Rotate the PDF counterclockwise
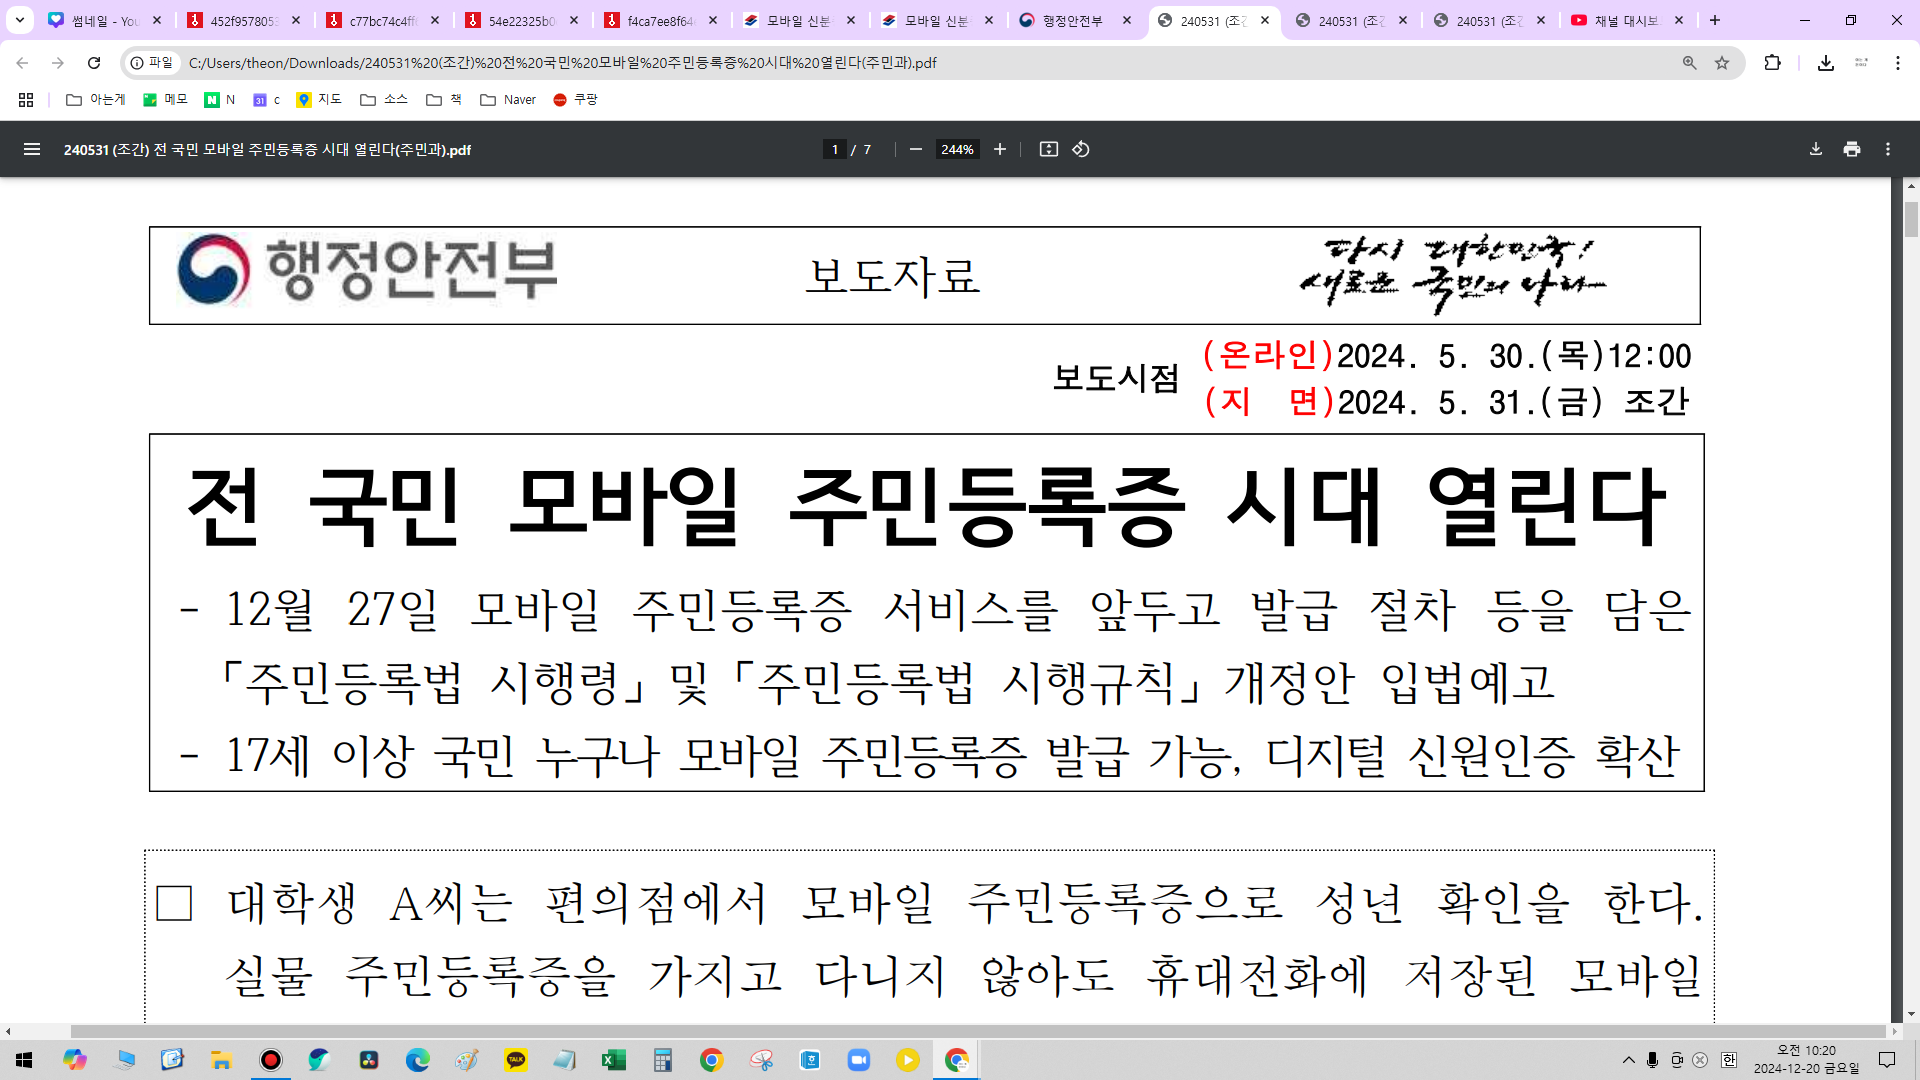 point(1081,149)
